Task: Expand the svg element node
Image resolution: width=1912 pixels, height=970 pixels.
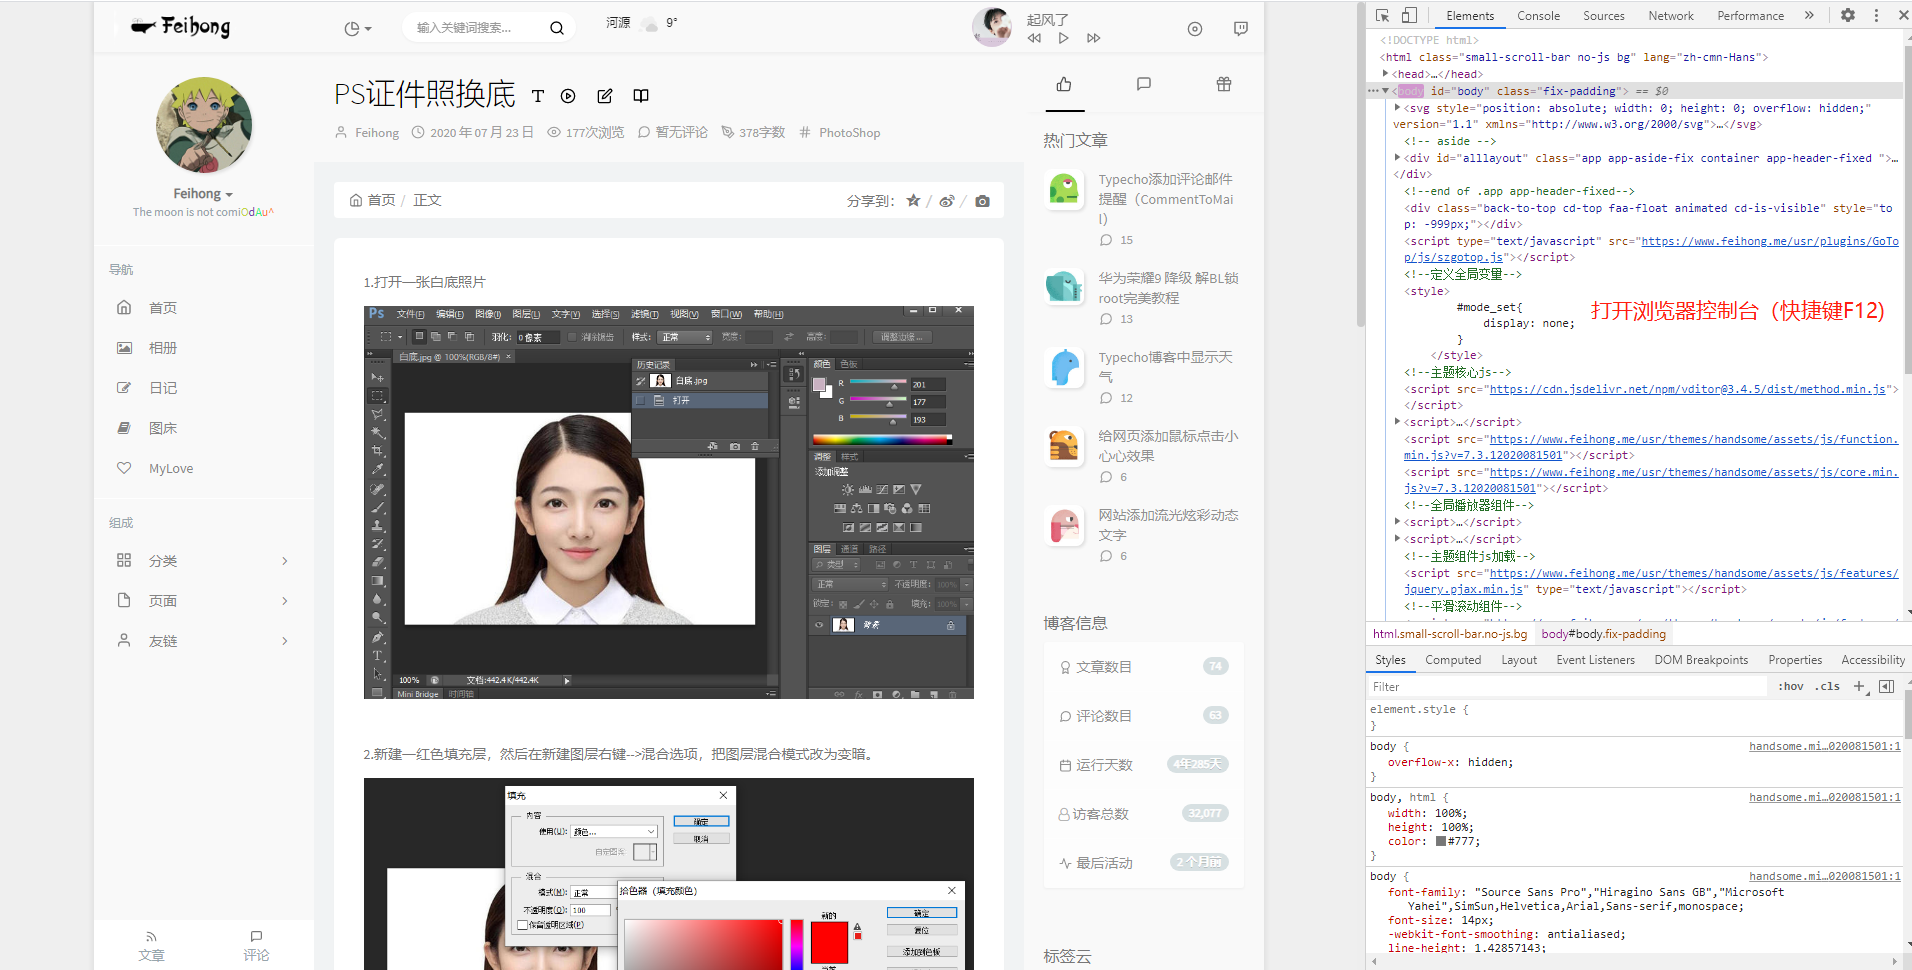Action: [x=1397, y=107]
